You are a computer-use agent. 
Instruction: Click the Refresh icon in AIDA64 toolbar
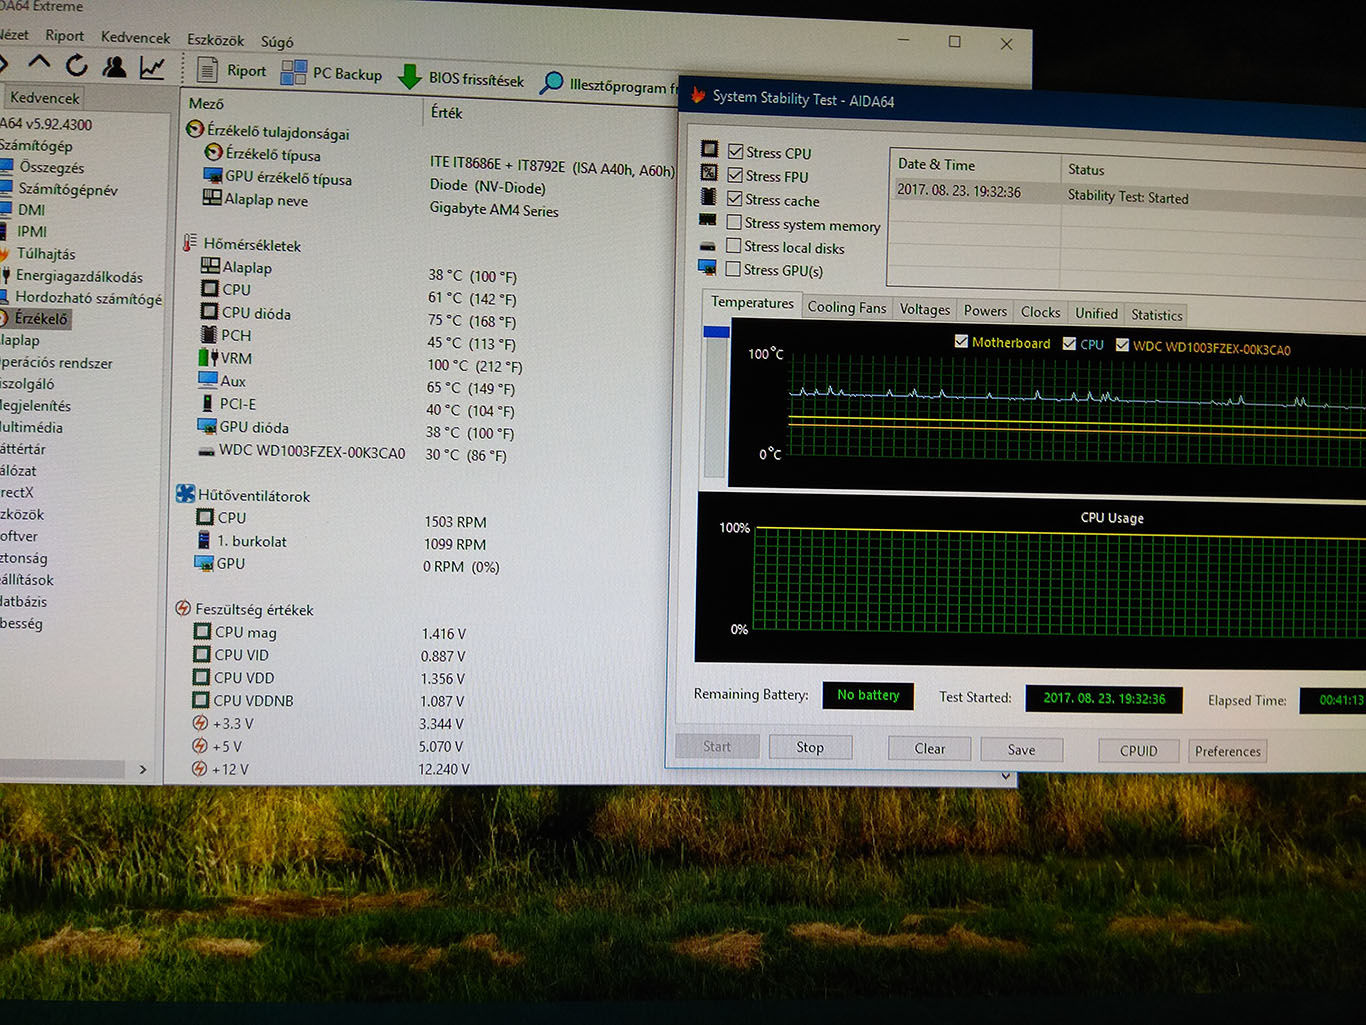[76, 66]
